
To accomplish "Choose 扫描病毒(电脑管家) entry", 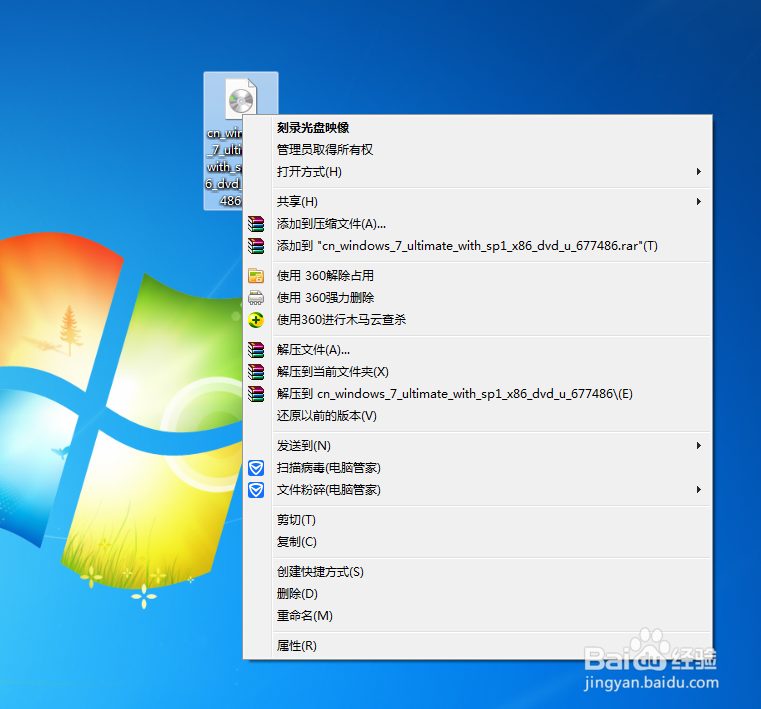I will click(x=477, y=468).
